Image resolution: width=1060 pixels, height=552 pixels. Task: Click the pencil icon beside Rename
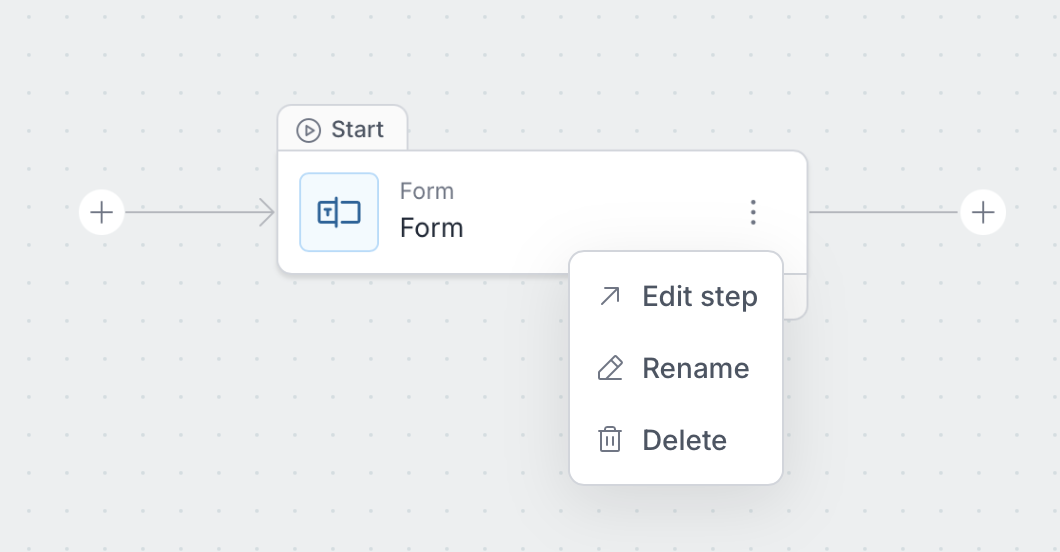tap(609, 368)
